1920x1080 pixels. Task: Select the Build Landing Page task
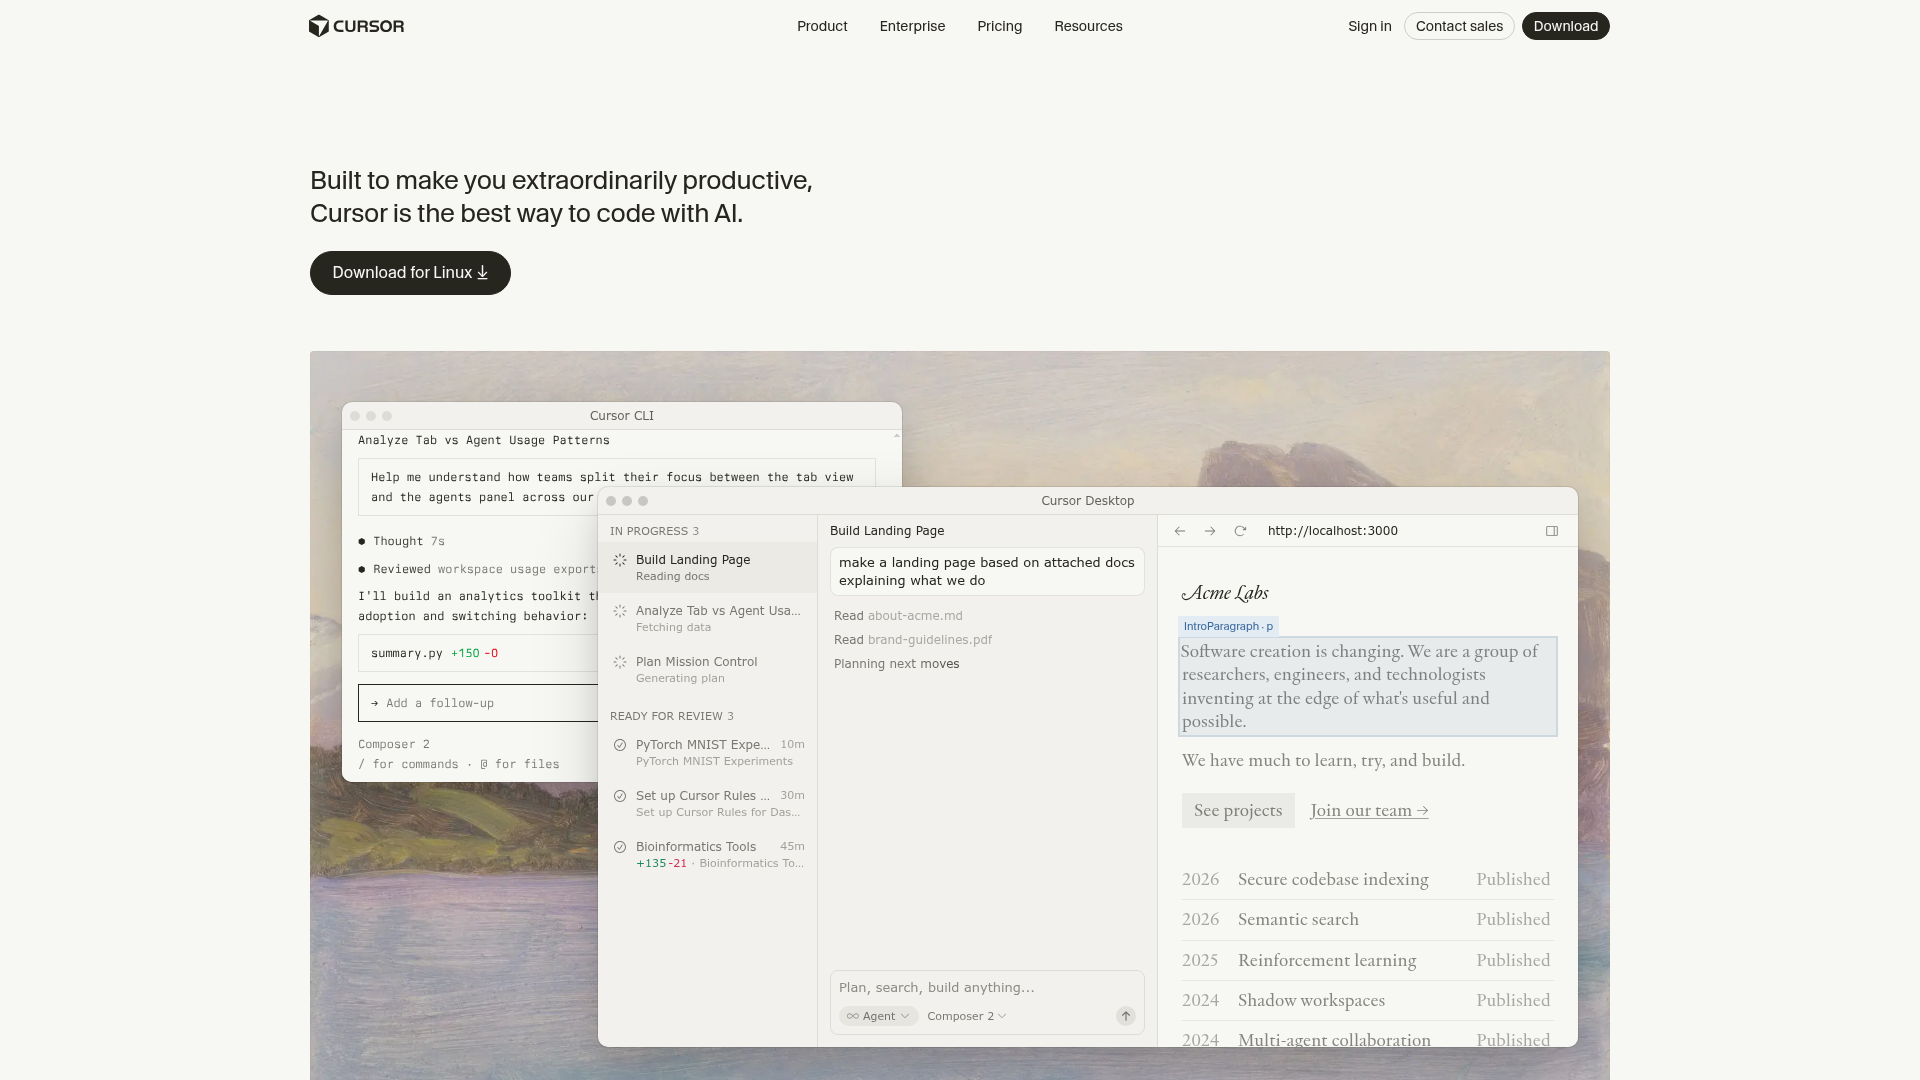click(707, 568)
